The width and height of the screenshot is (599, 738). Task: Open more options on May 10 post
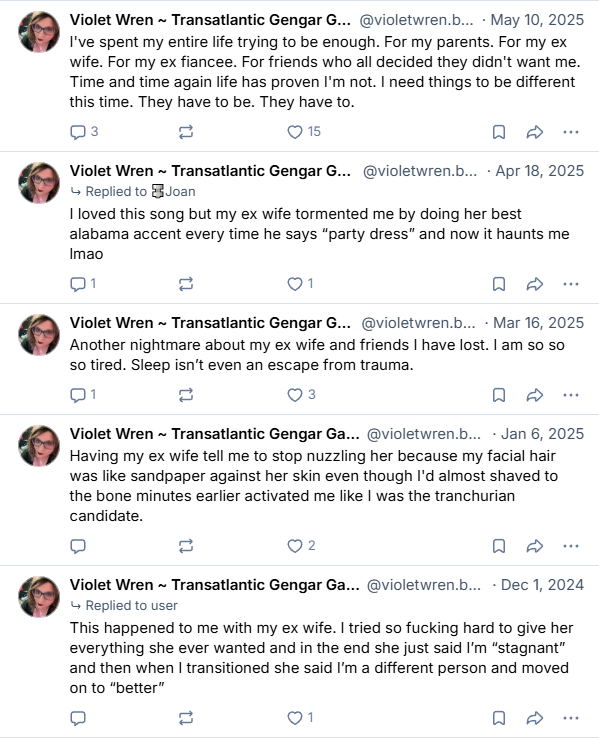coord(571,132)
